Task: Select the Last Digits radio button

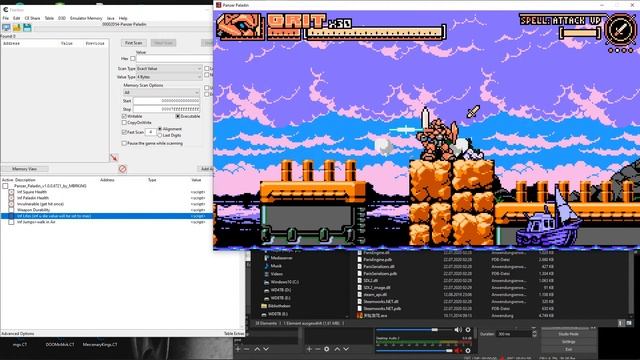Action: point(160,135)
